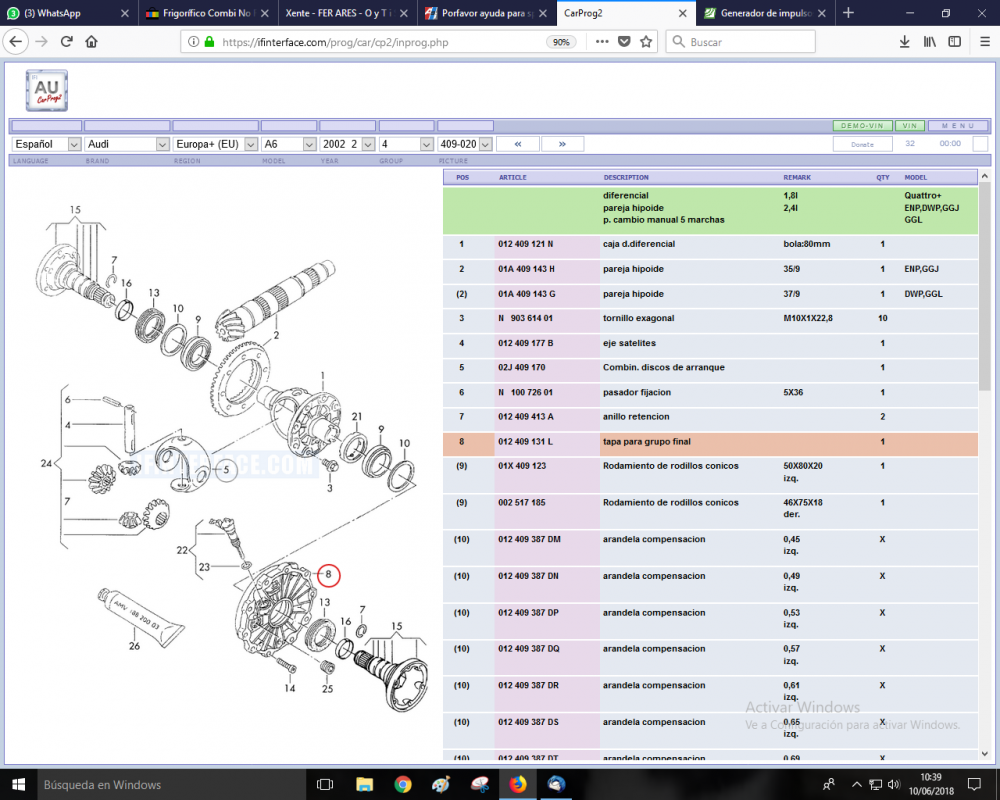Click the Pocket save icon

[624, 42]
